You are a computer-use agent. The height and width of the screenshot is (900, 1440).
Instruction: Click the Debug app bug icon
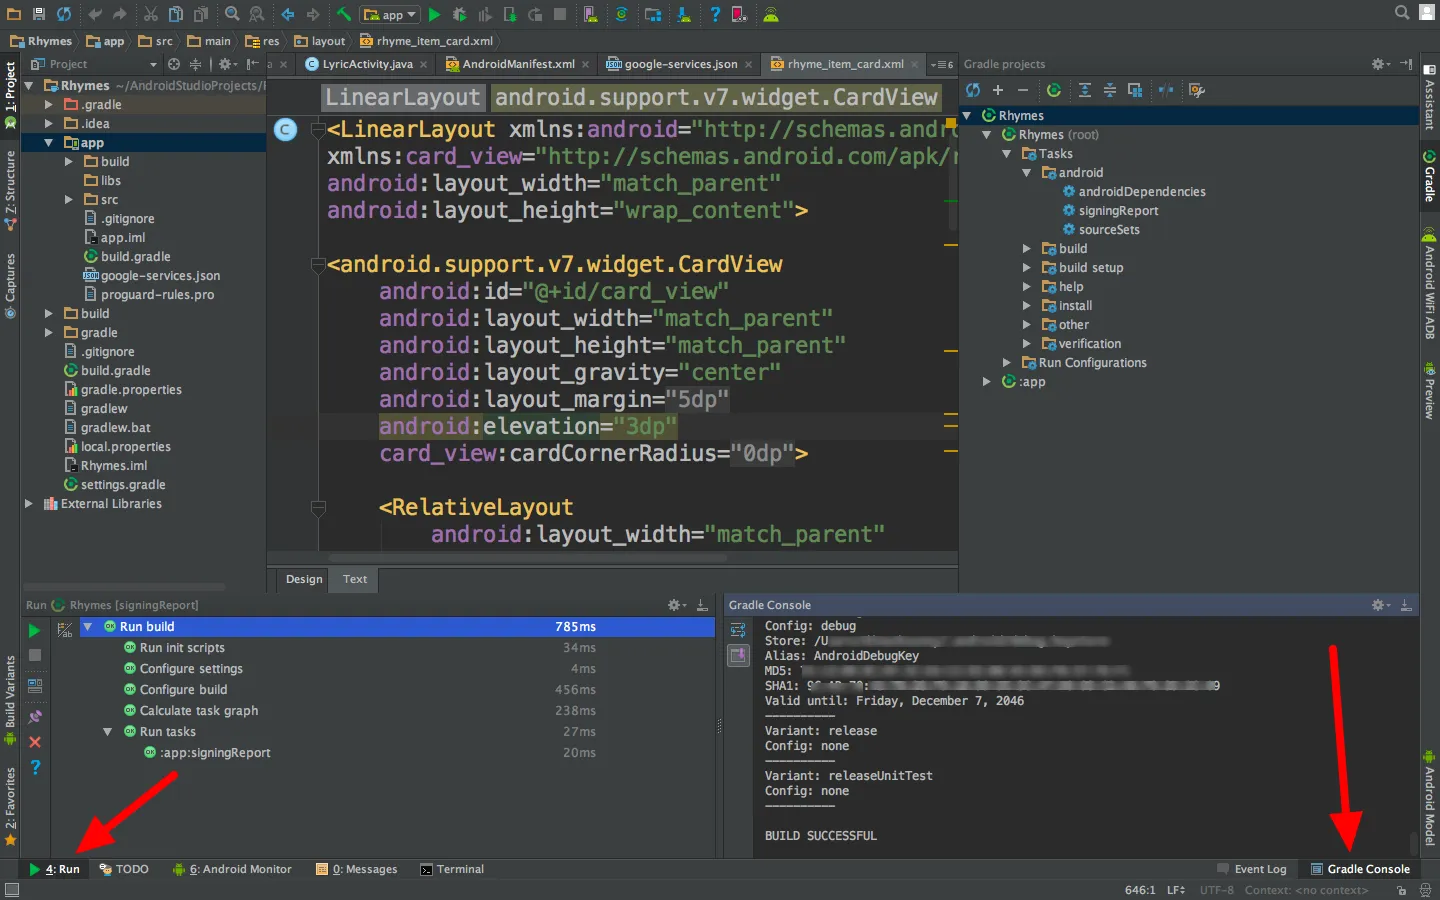click(x=460, y=14)
